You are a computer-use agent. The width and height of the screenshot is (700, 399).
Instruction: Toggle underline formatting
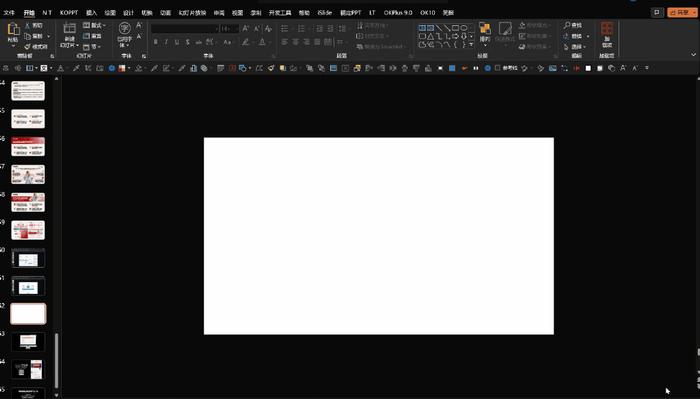tap(177, 42)
